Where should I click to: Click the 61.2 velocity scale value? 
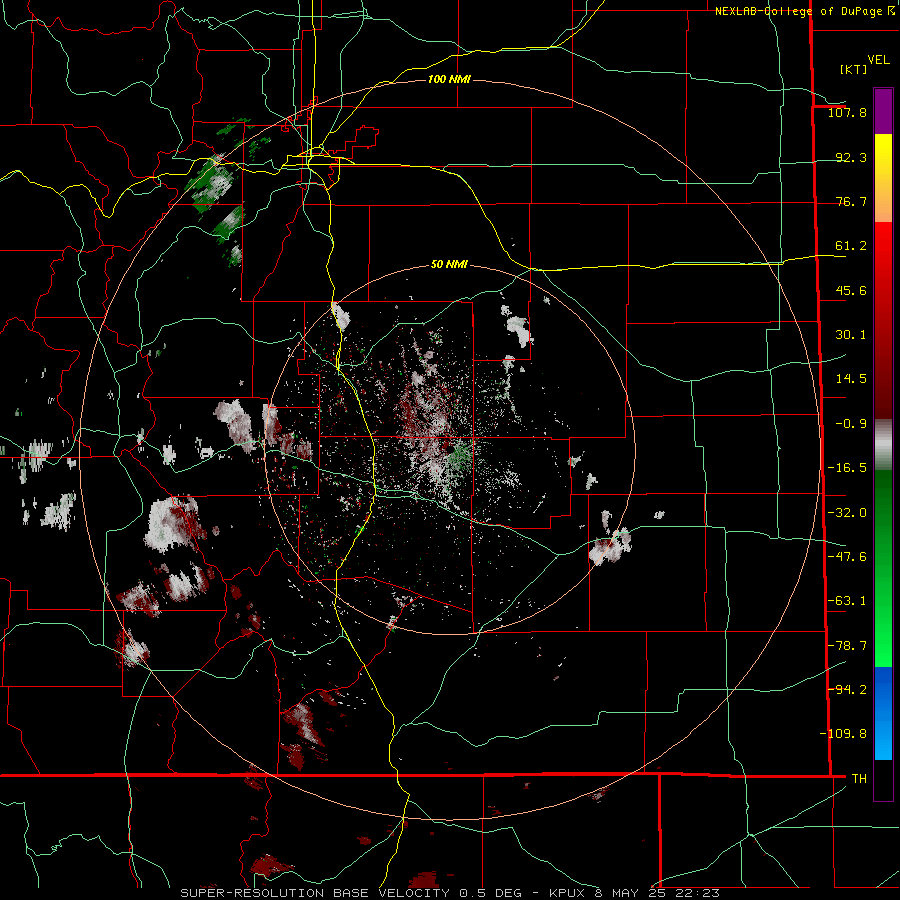pyautogui.click(x=851, y=246)
